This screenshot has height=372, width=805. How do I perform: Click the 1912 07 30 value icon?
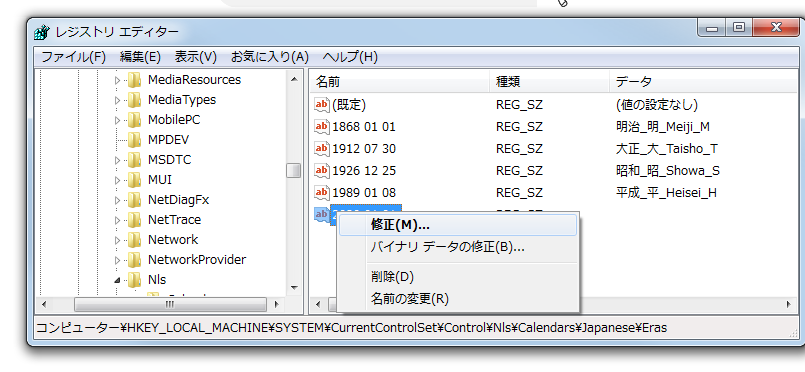[x=322, y=149]
